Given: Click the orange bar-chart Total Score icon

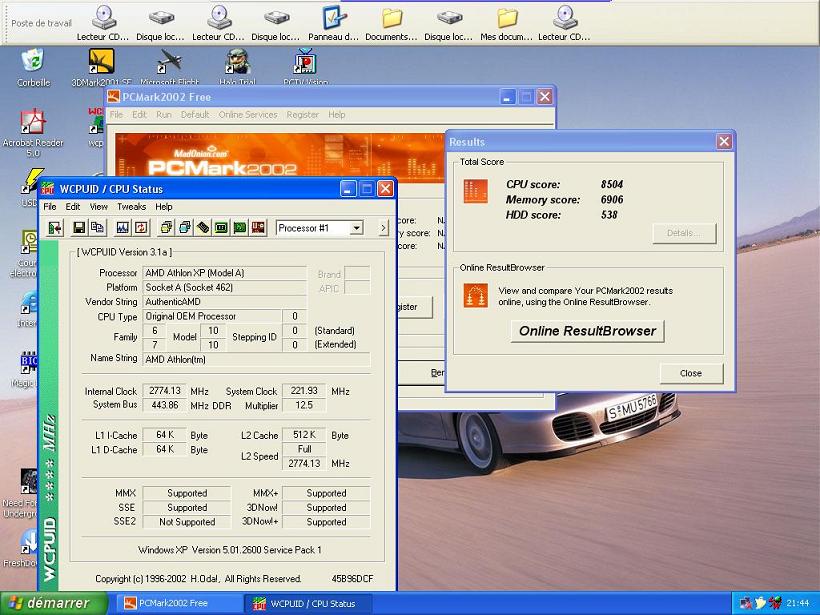Looking at the screenshot, I should coord(475,191).
